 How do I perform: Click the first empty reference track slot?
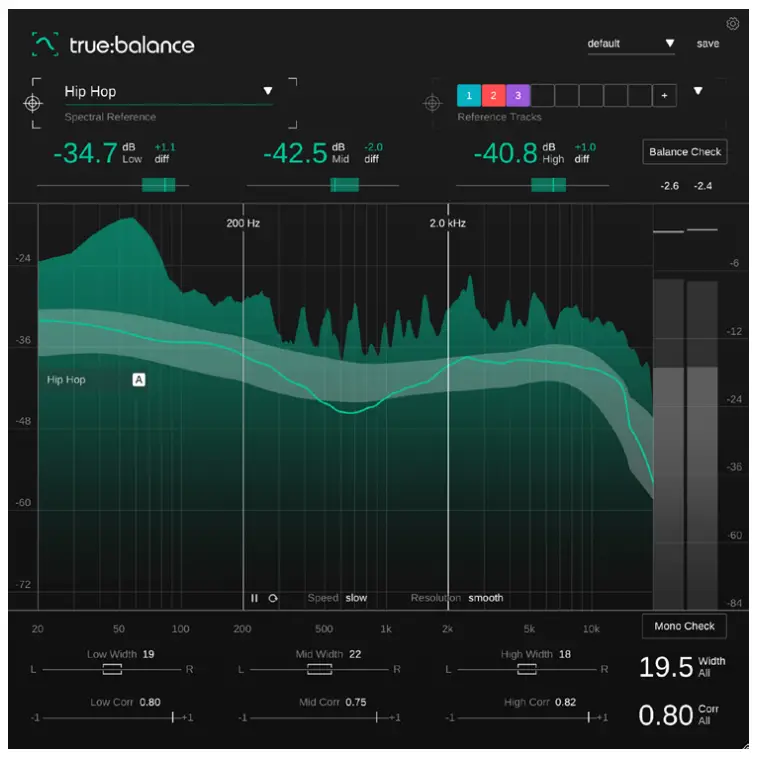[543, 95]
